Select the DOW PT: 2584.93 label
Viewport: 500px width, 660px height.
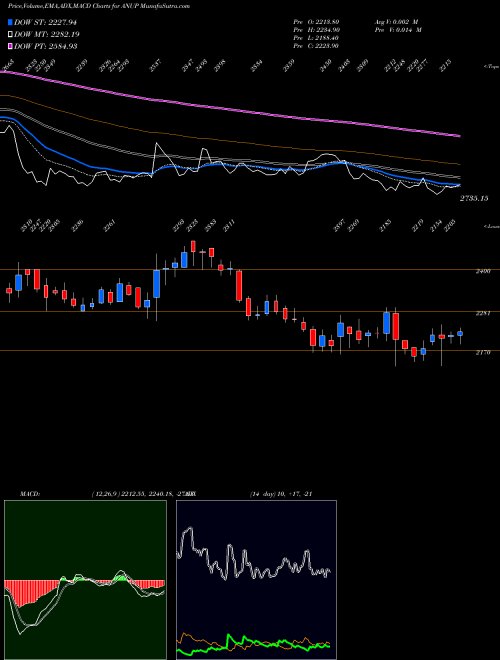point(45,46)
